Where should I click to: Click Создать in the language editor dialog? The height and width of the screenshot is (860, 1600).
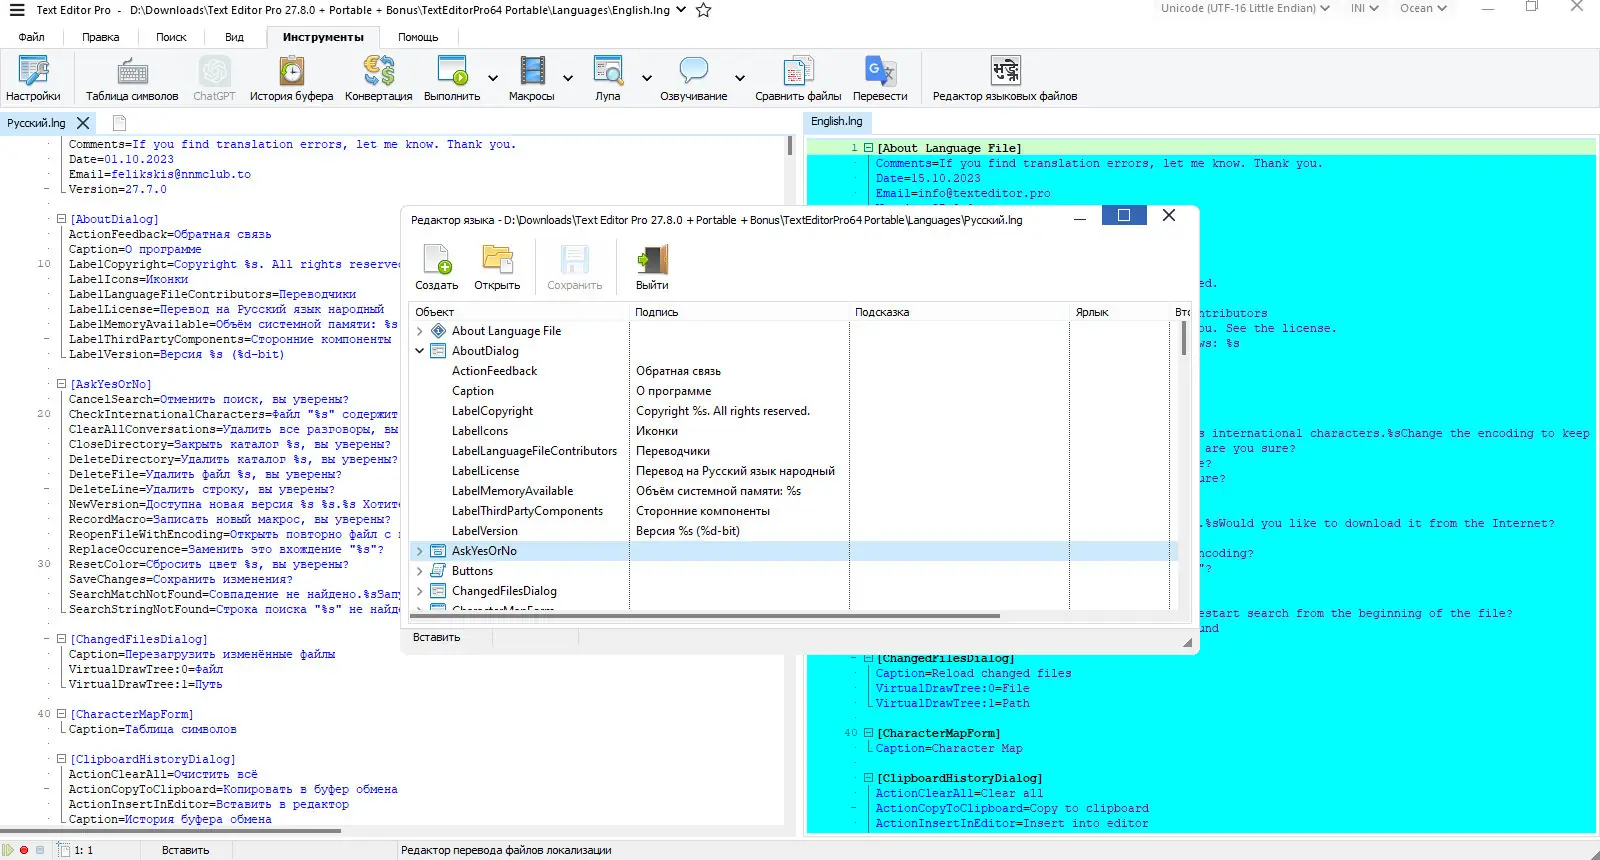(x=437, y=268)
